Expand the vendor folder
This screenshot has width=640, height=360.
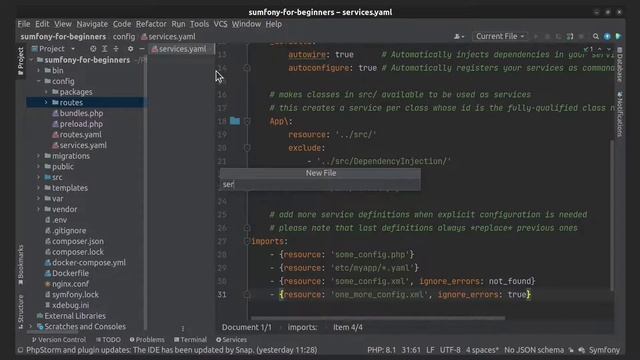(39, 209)
